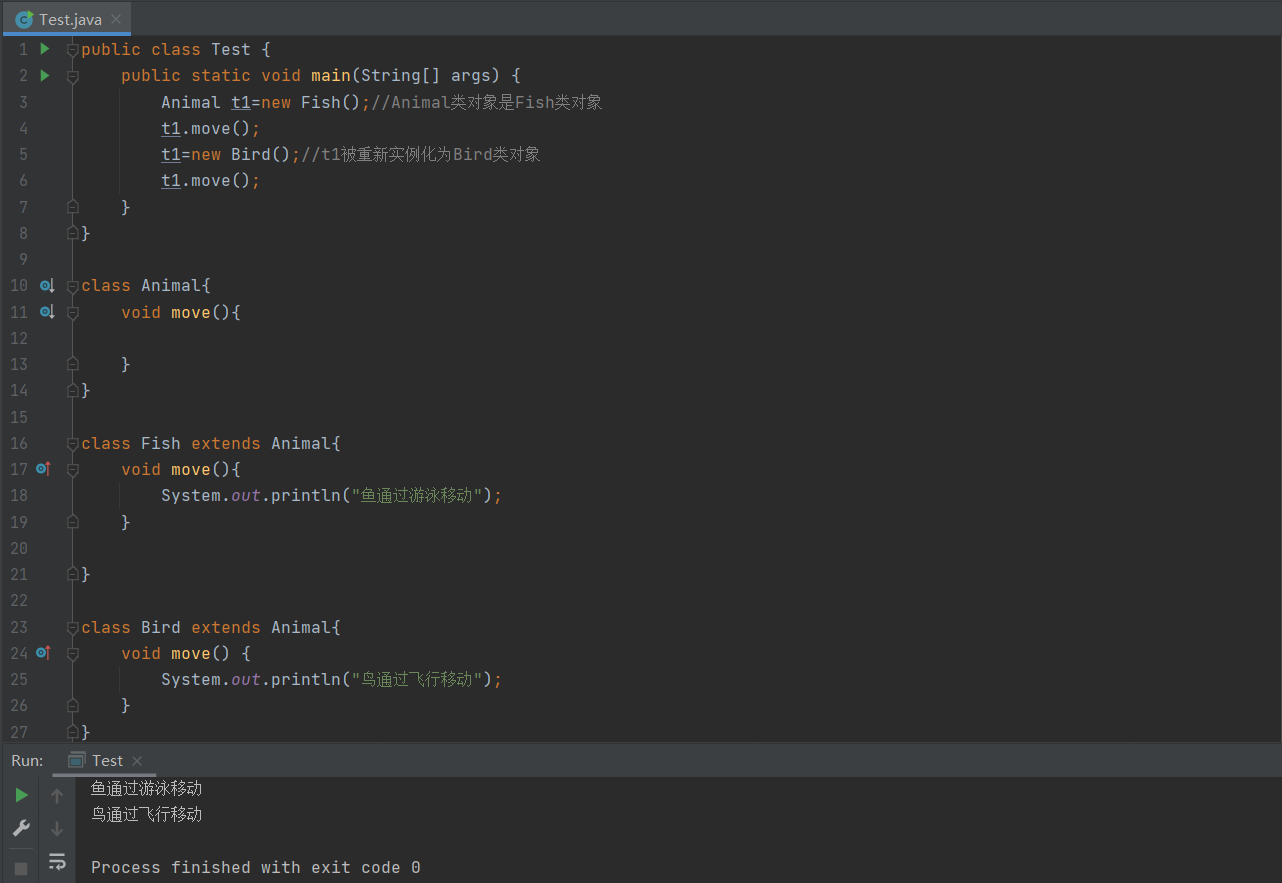Click the Test run configuration icon in Run panel
Image resolution: width=1282 pixels, height=883 pixels.
coord(76,761)
